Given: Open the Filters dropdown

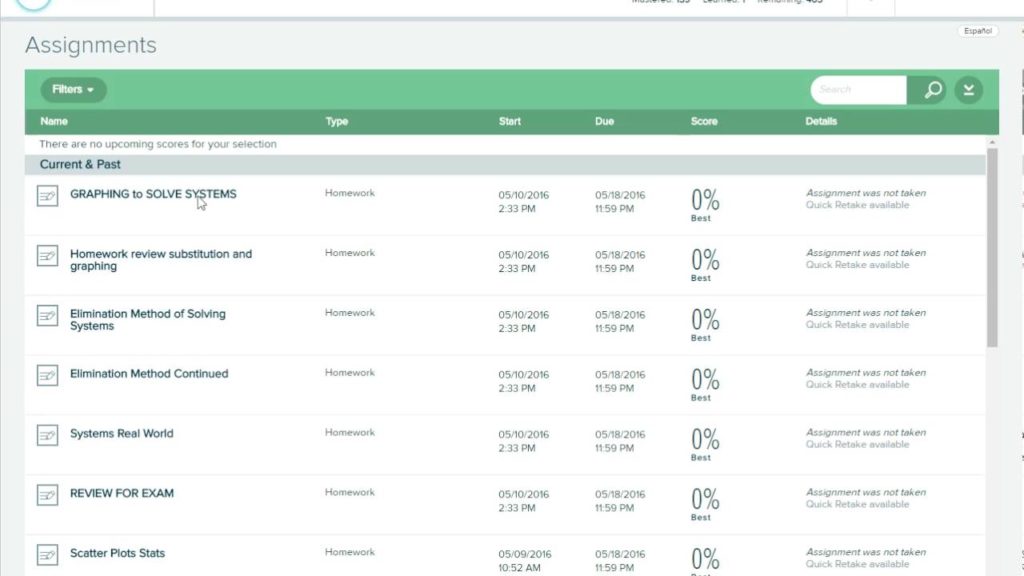Looking at the screenshot, I should 73,90.
